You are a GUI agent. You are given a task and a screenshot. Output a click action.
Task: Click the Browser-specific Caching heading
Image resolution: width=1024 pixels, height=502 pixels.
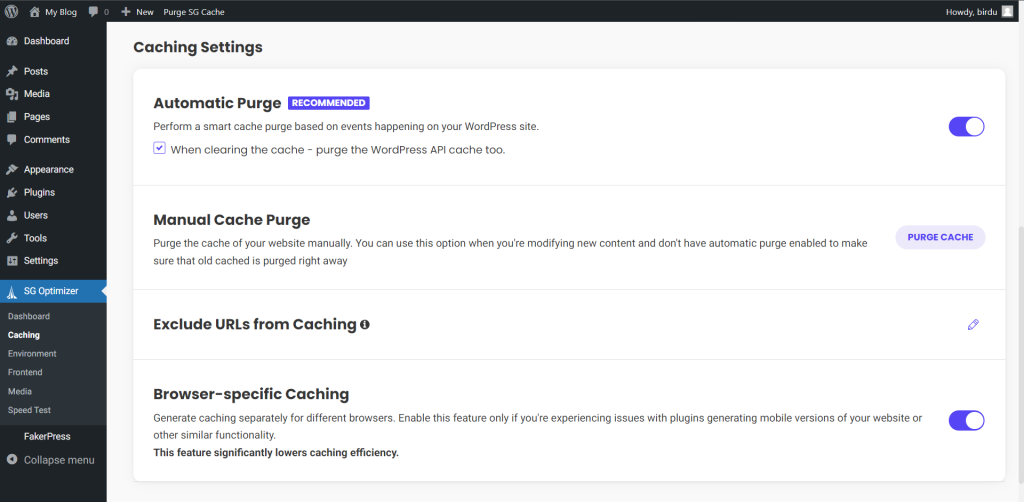(x=251, y=394)
